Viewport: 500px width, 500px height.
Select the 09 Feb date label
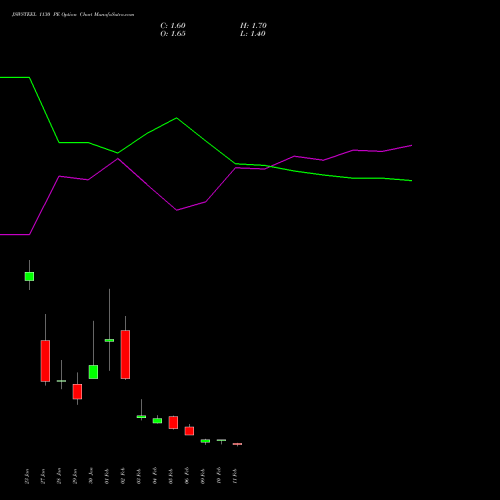coord(203,476)
